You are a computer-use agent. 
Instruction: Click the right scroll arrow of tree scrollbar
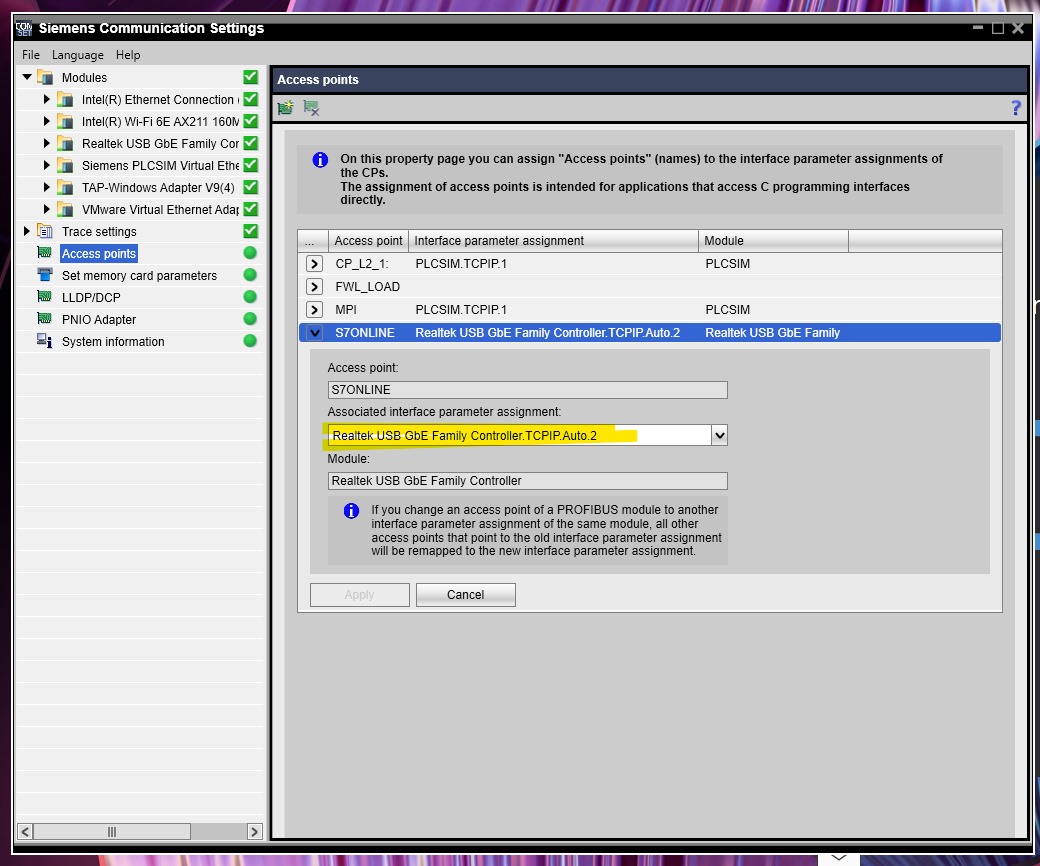pos(254,832)
